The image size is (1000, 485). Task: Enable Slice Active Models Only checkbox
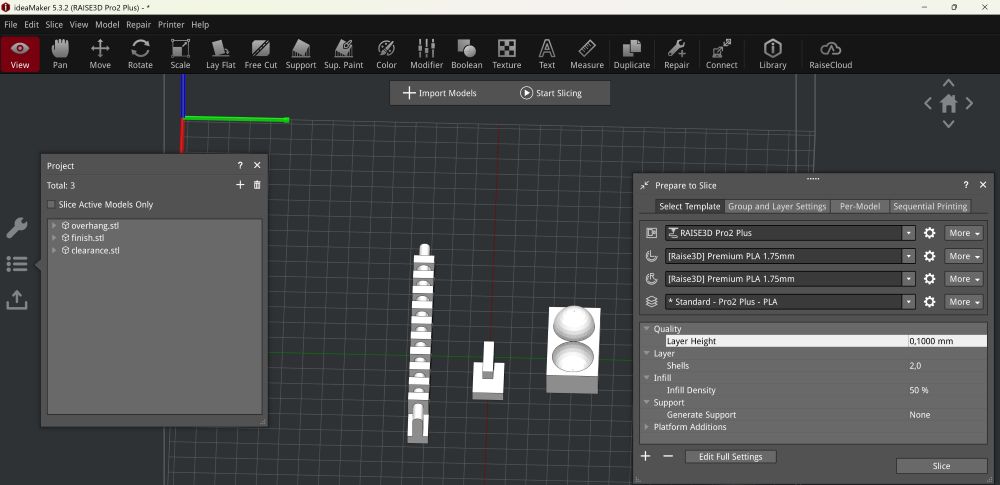[x=51, y=205]
